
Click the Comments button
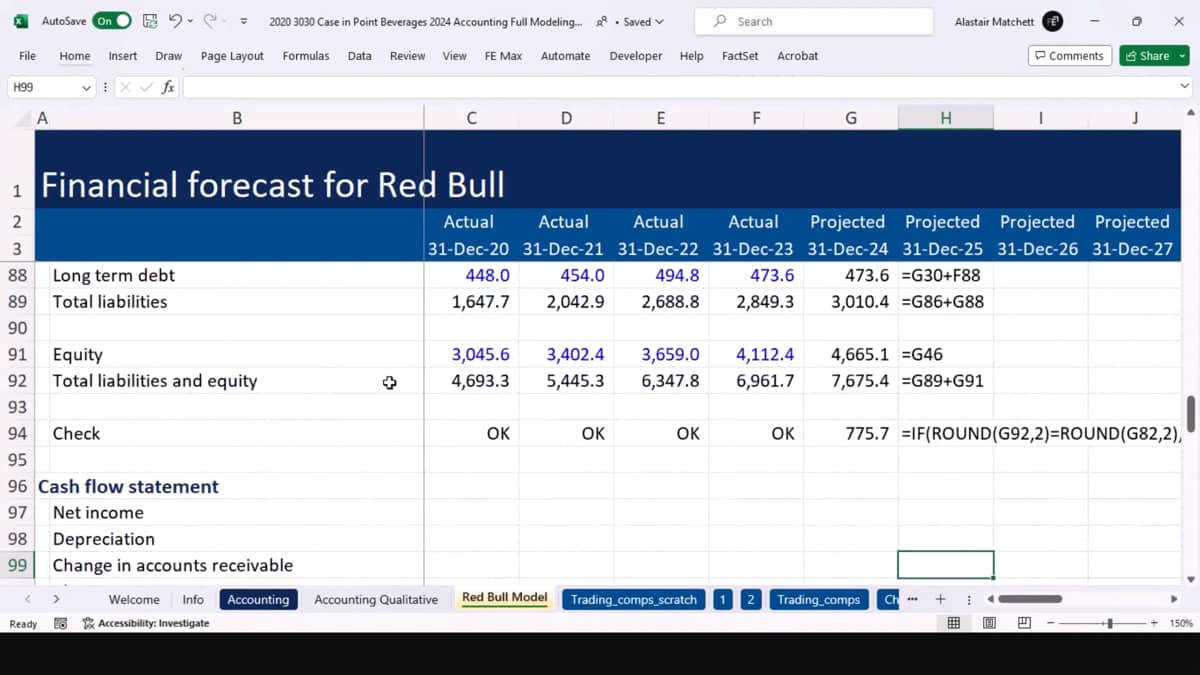[1069, 56]
